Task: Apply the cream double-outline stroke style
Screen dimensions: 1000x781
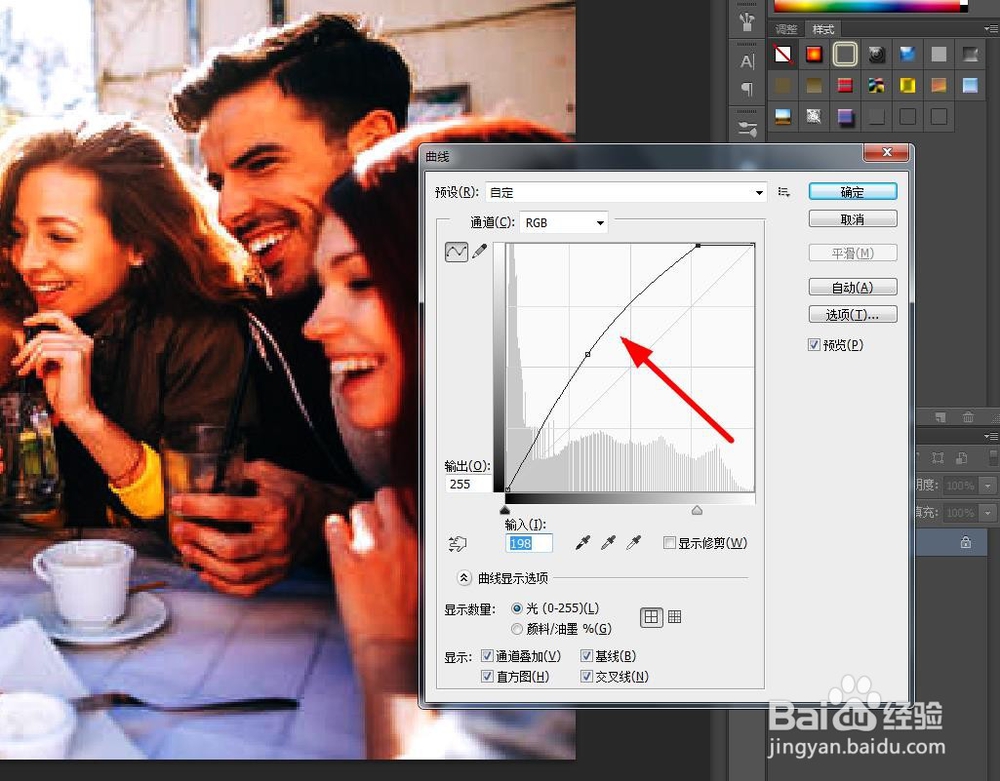Action: coord(845,54)
